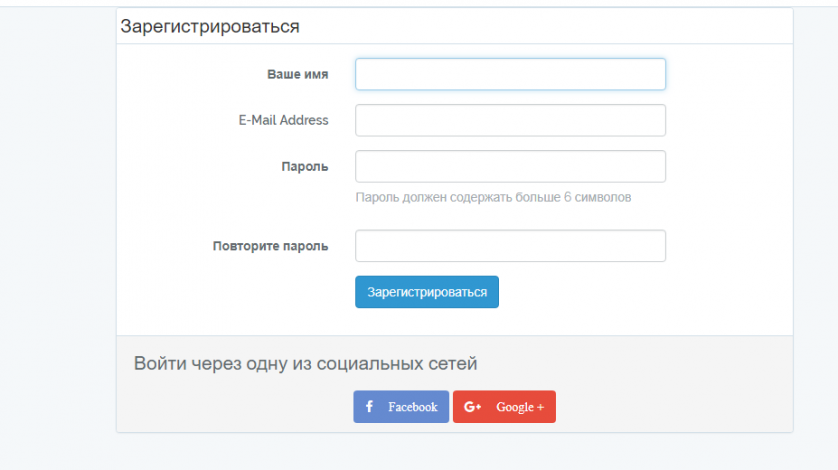Click the Повторите пароль label

270,246
